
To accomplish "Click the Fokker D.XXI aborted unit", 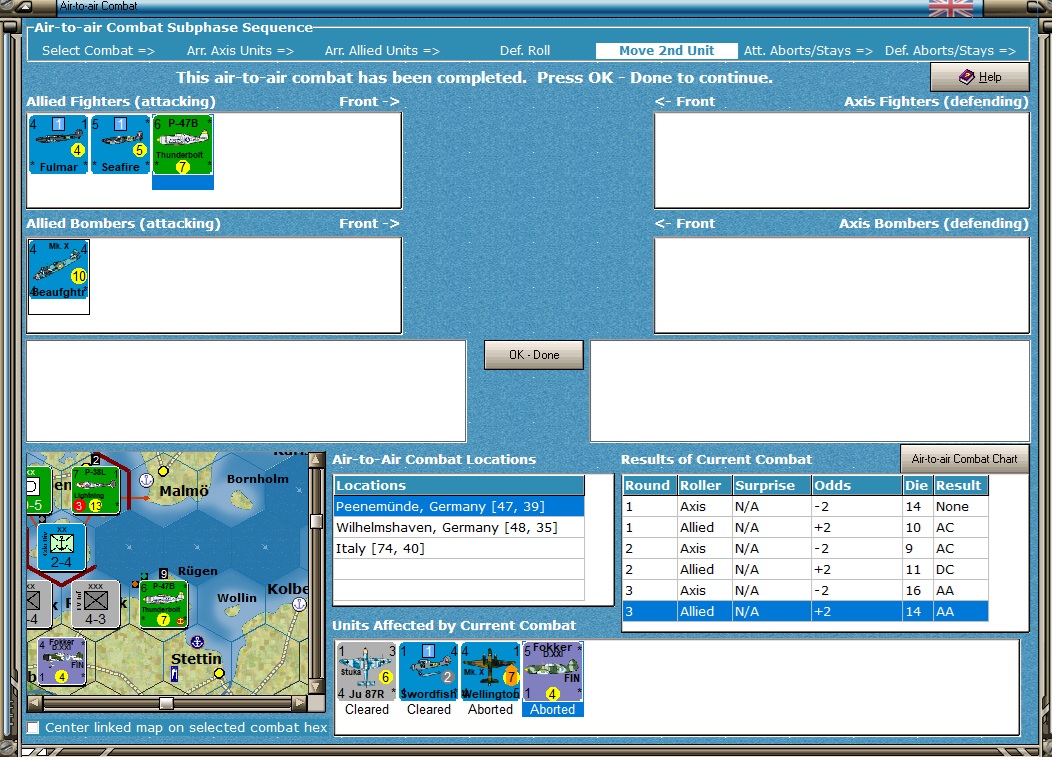I will (552, 672).
